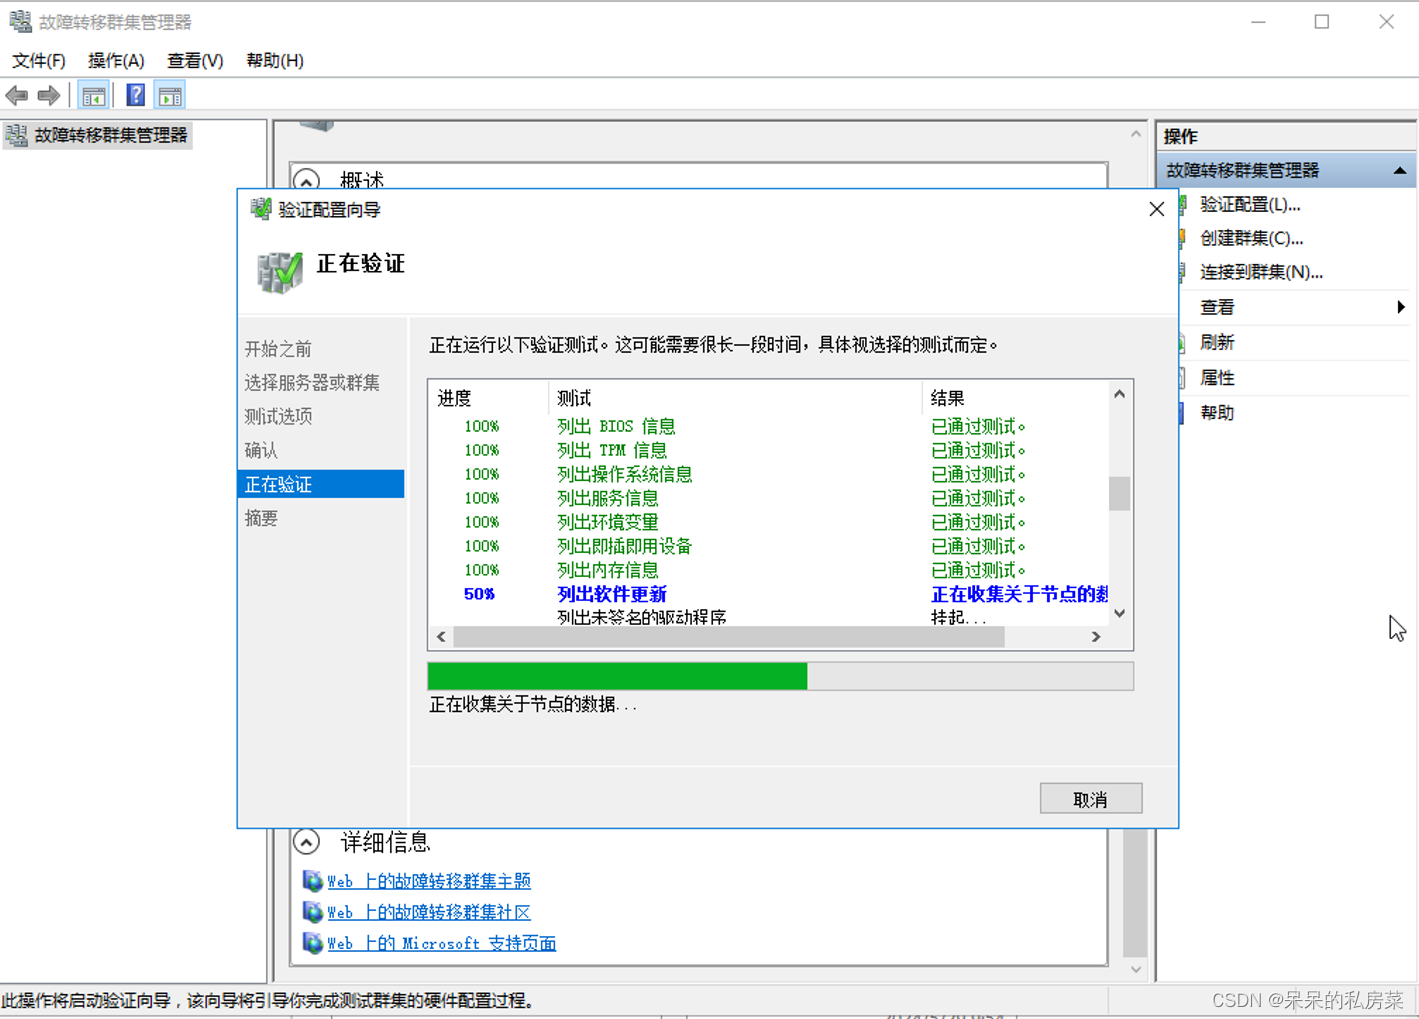Open Web 上的故障转移群集主题 link

pyautogui.click(x=429, y=881)
